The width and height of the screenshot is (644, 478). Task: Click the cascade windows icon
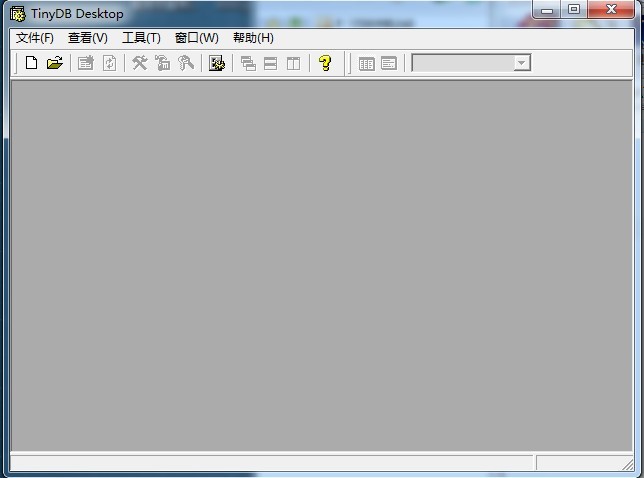[248, 63]
